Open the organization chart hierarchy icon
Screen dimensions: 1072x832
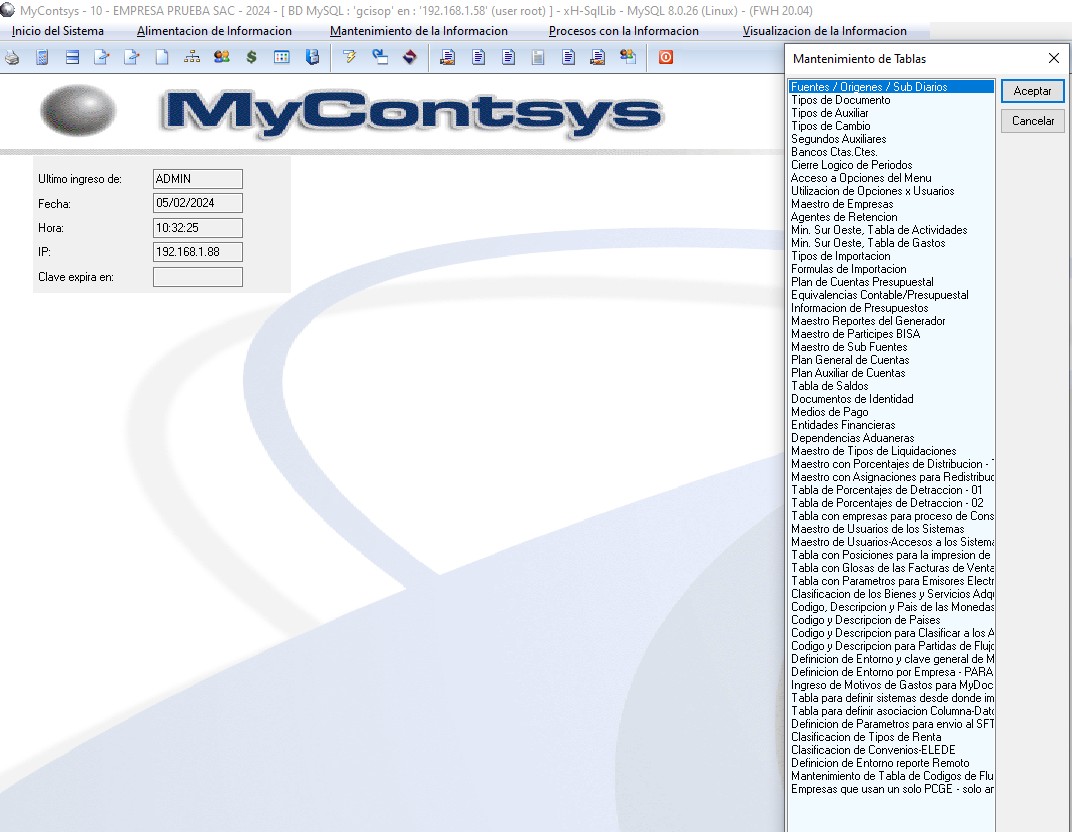click(x=191, y=58)
